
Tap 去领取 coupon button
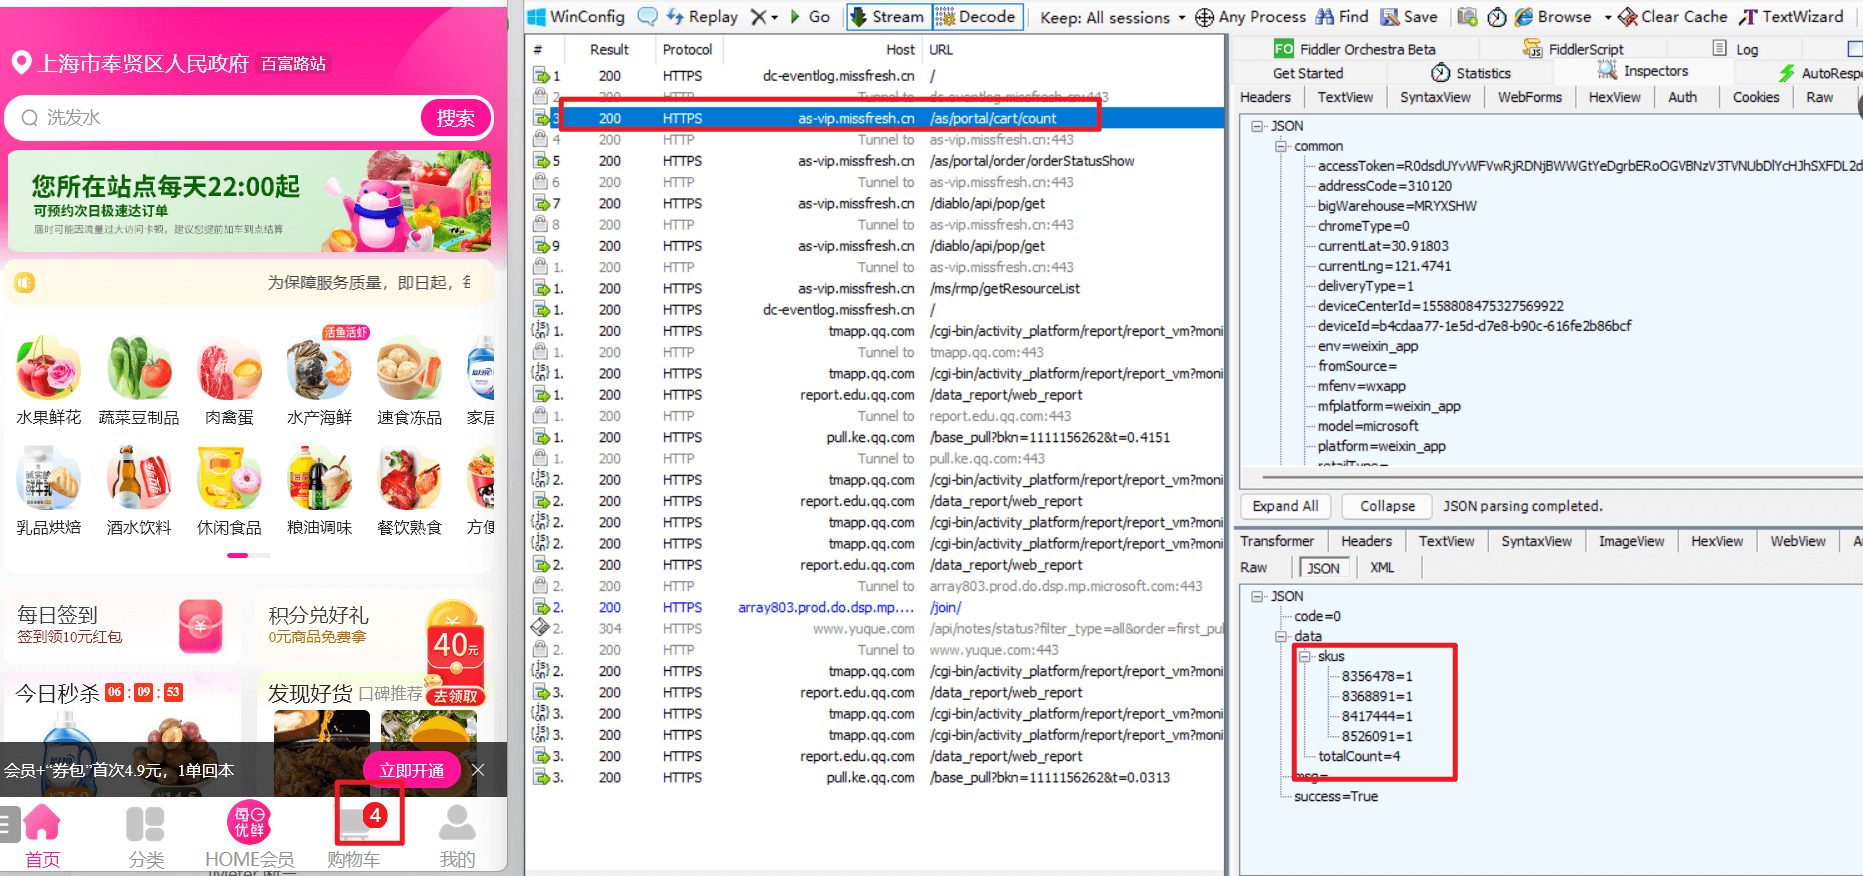[455, 696]
